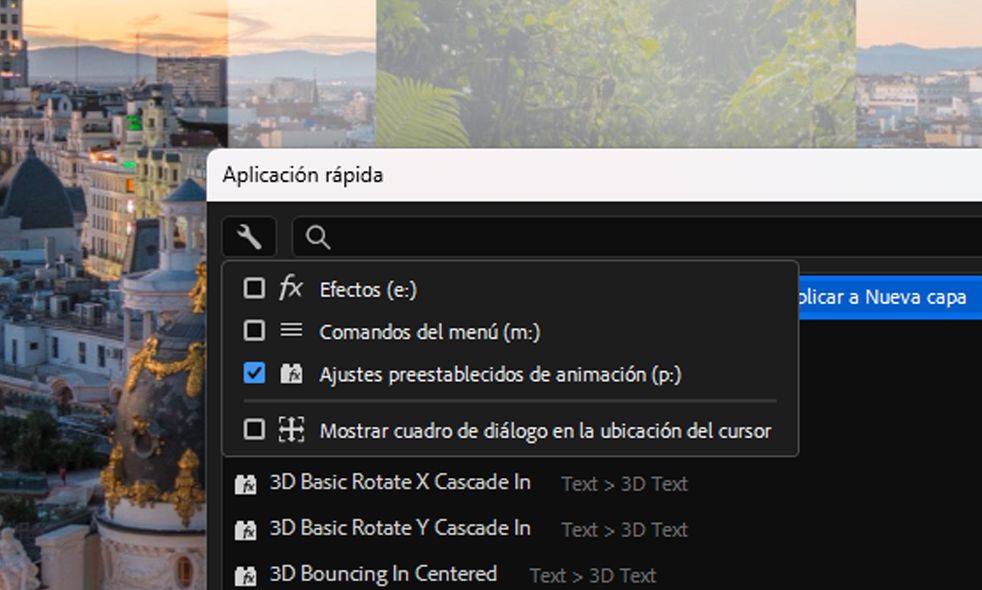This screenshot has width=982, height=590.
Task: Select Ajustes preestablecidos de animación (p:) entry
Action: pos(500,375)
